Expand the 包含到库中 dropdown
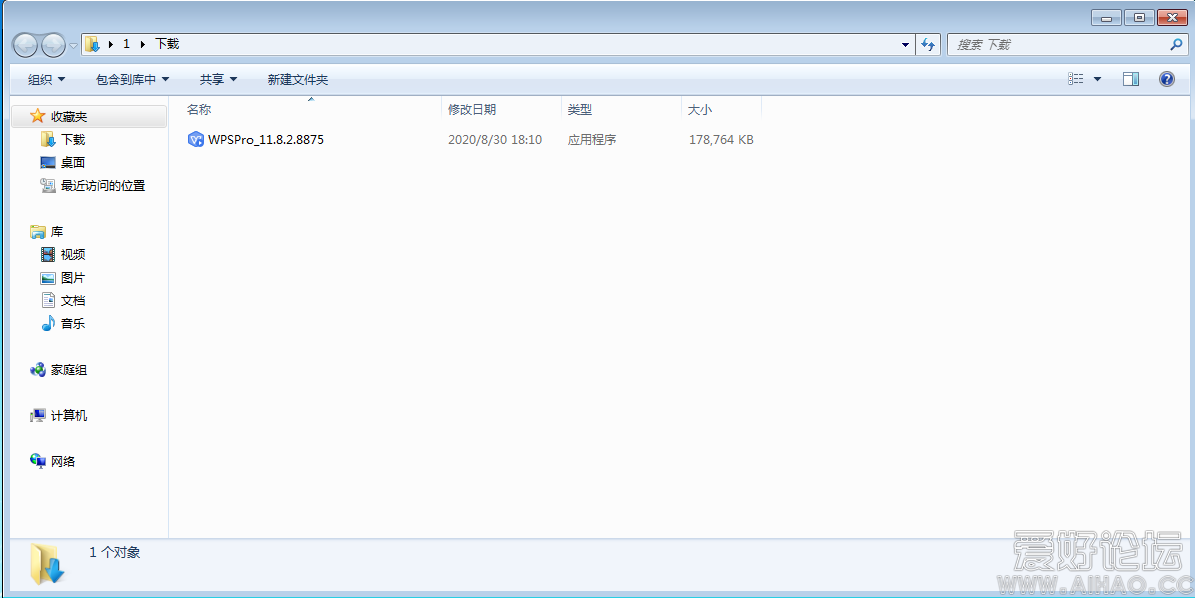The image size is (1195, 598). tap(132, 79)
